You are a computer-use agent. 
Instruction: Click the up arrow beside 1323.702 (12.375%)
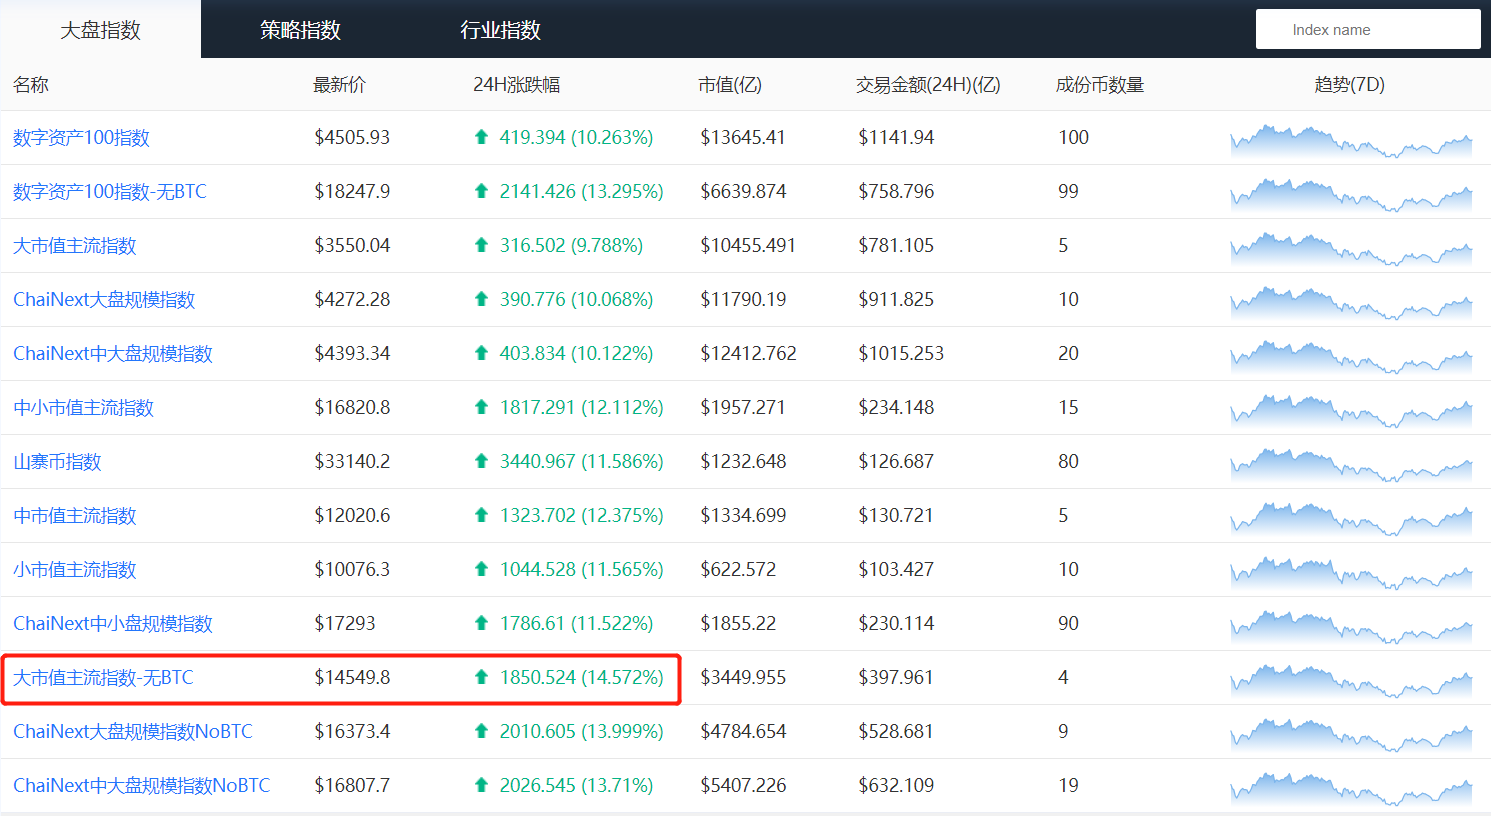[481, 515]
